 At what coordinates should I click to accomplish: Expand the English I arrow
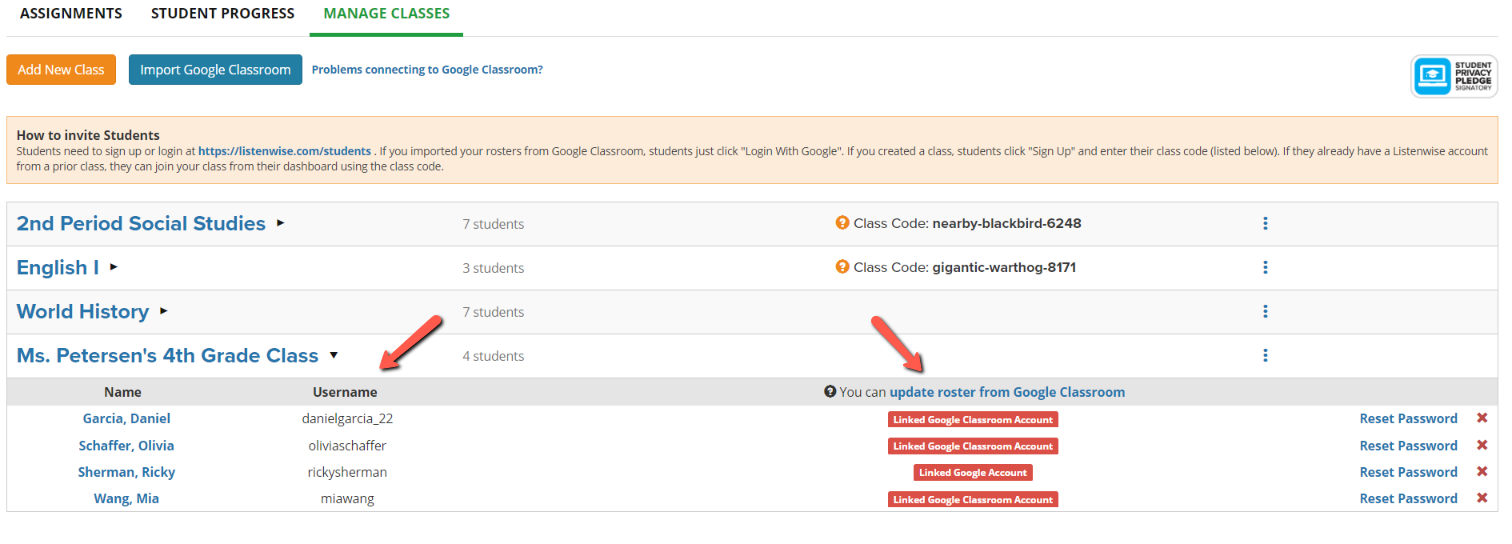[114, 267]
